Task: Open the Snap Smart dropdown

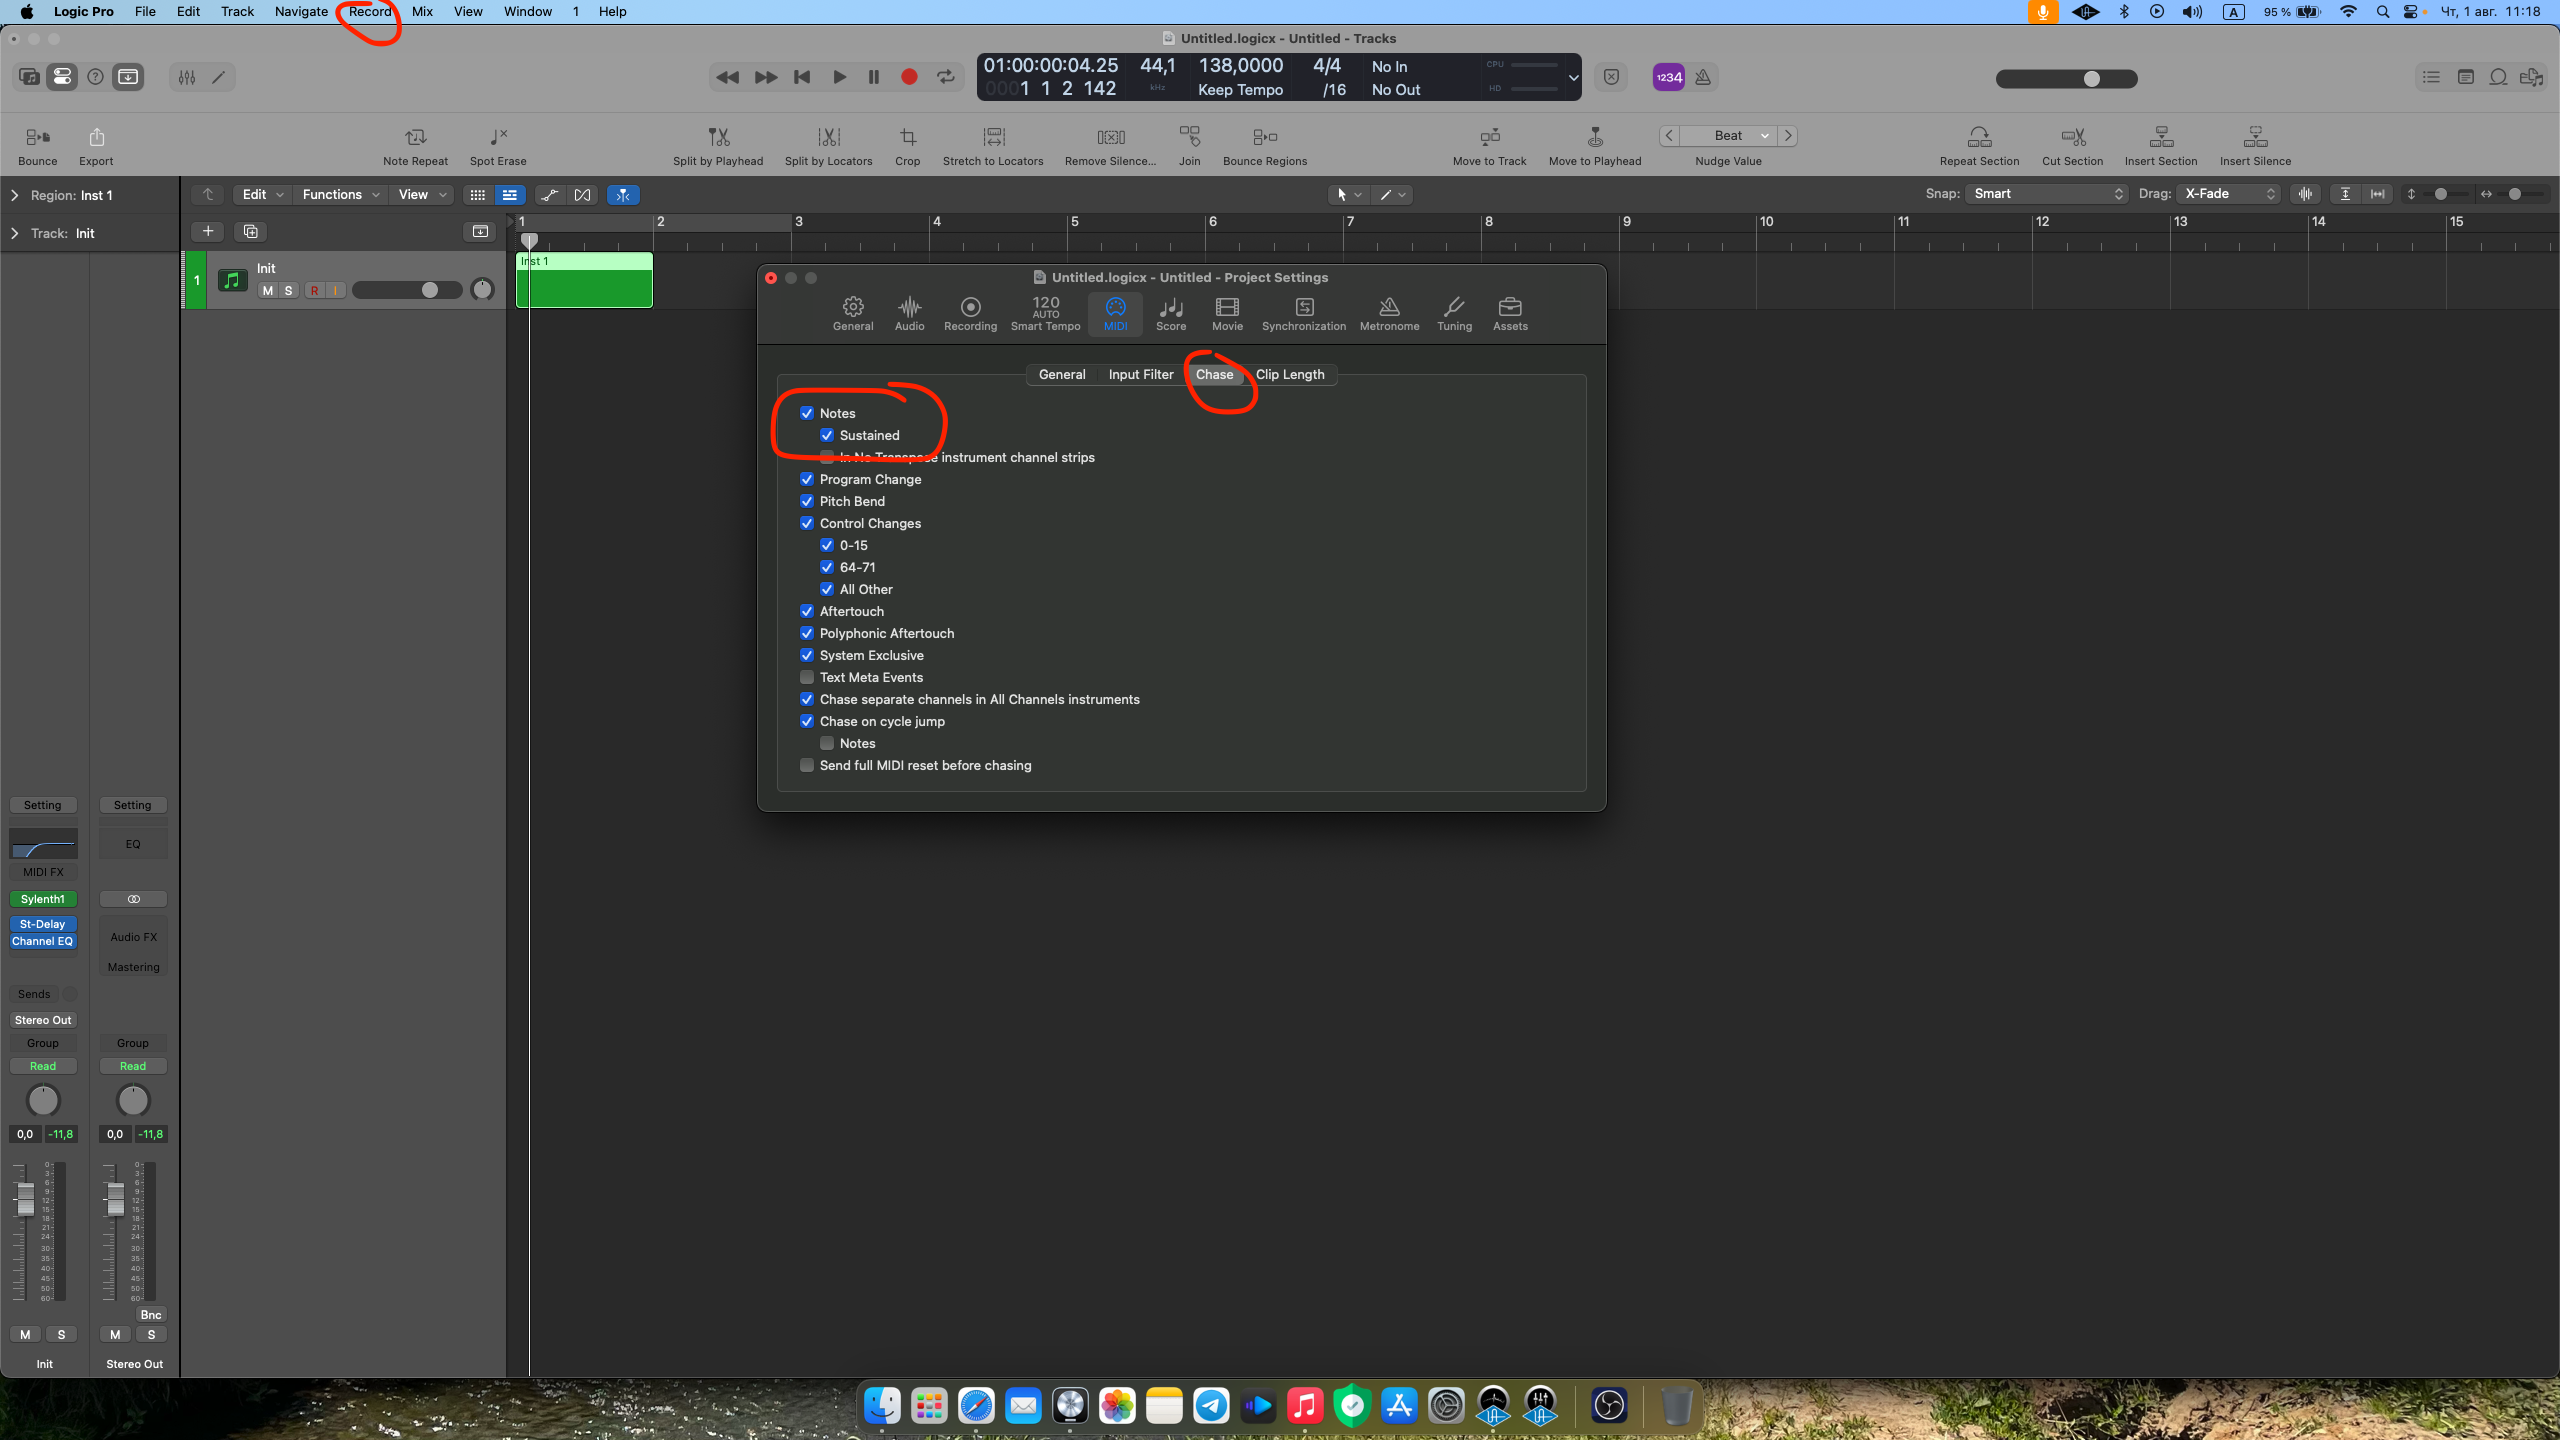Action: coord(2046,194)
